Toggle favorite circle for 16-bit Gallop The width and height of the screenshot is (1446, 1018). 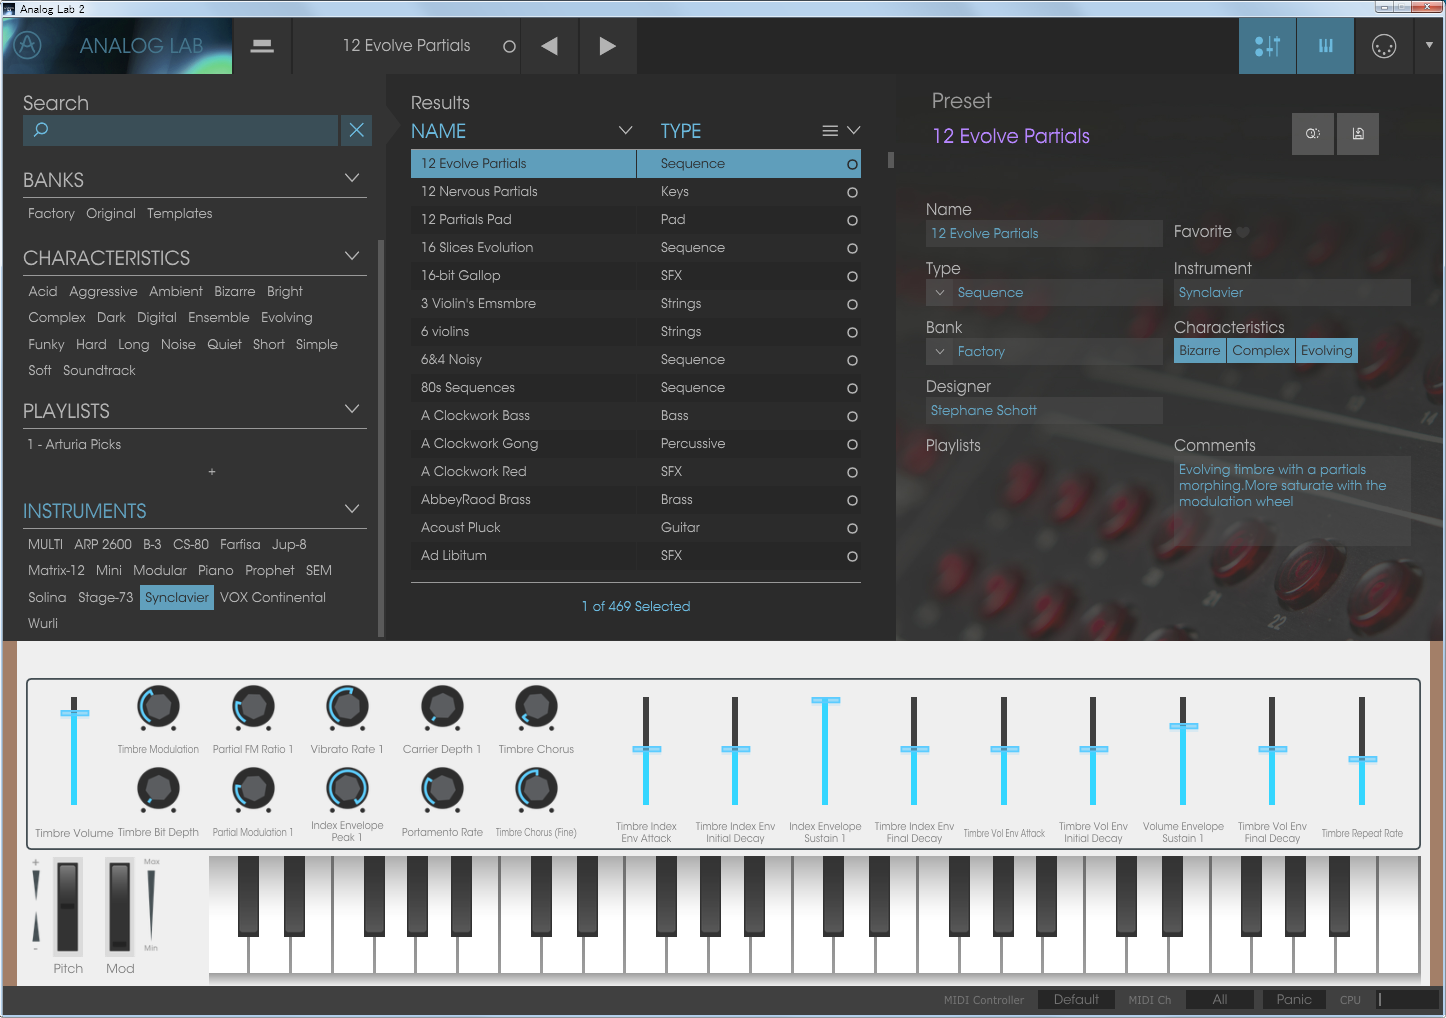[852, 276]
